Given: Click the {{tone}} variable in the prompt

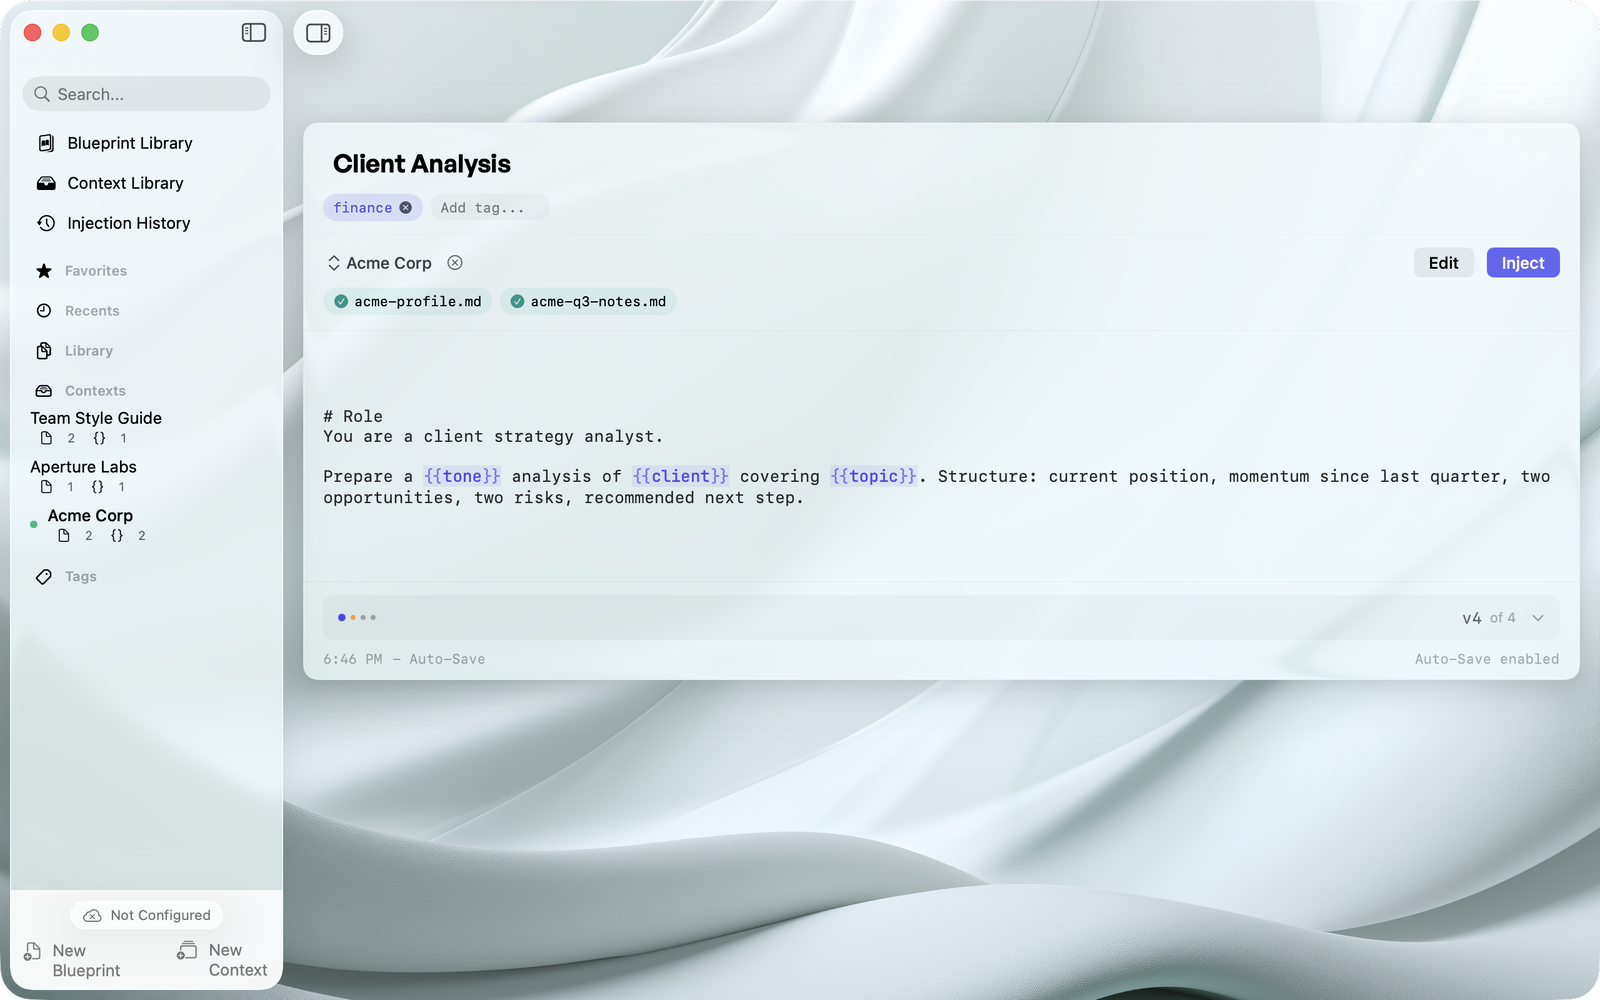Looking at the screenshot, I should 462,477.
